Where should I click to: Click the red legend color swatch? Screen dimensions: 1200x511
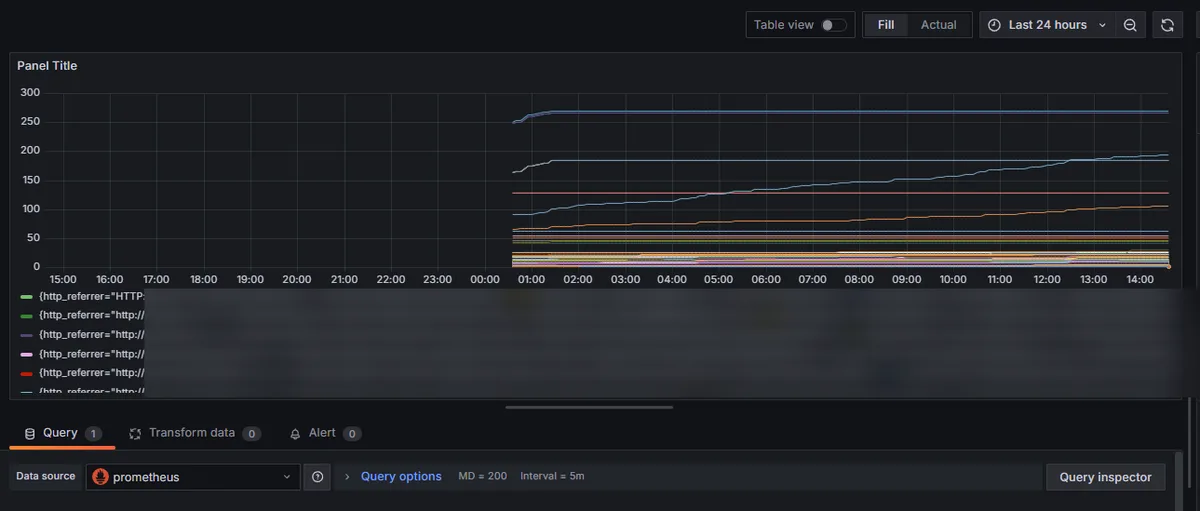tap(26, 373)
